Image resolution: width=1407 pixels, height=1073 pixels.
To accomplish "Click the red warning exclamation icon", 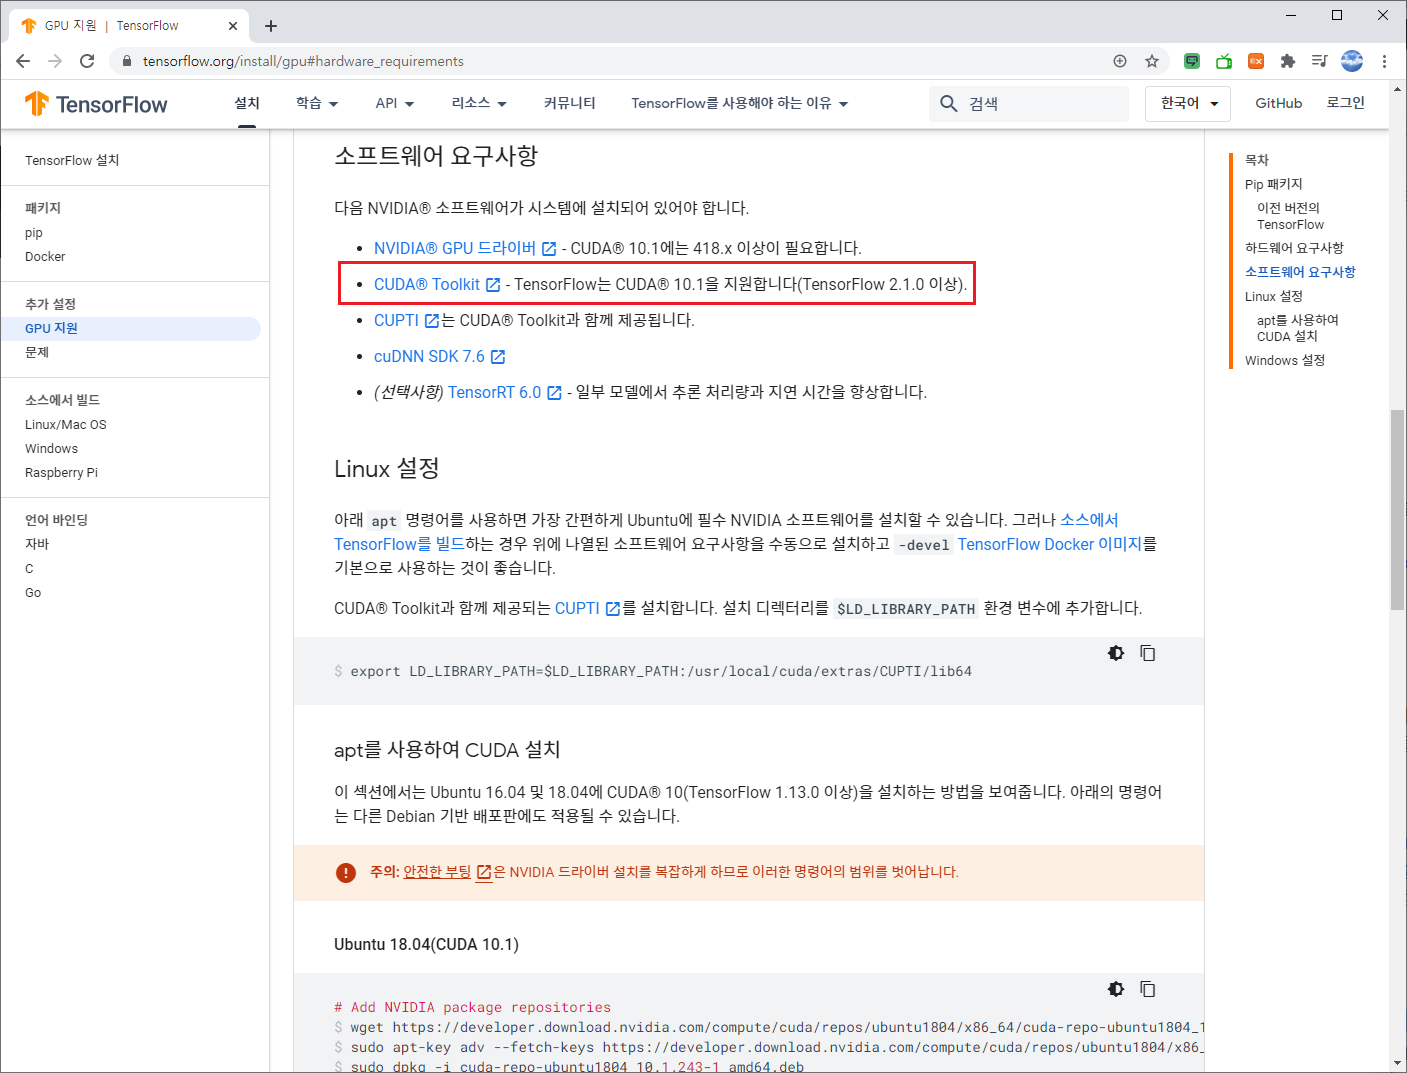I will (346, 872).
